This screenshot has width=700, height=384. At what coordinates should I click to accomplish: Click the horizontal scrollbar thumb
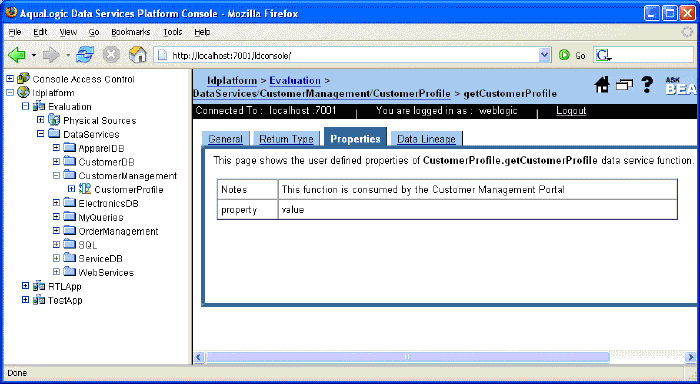click(407, 357)
